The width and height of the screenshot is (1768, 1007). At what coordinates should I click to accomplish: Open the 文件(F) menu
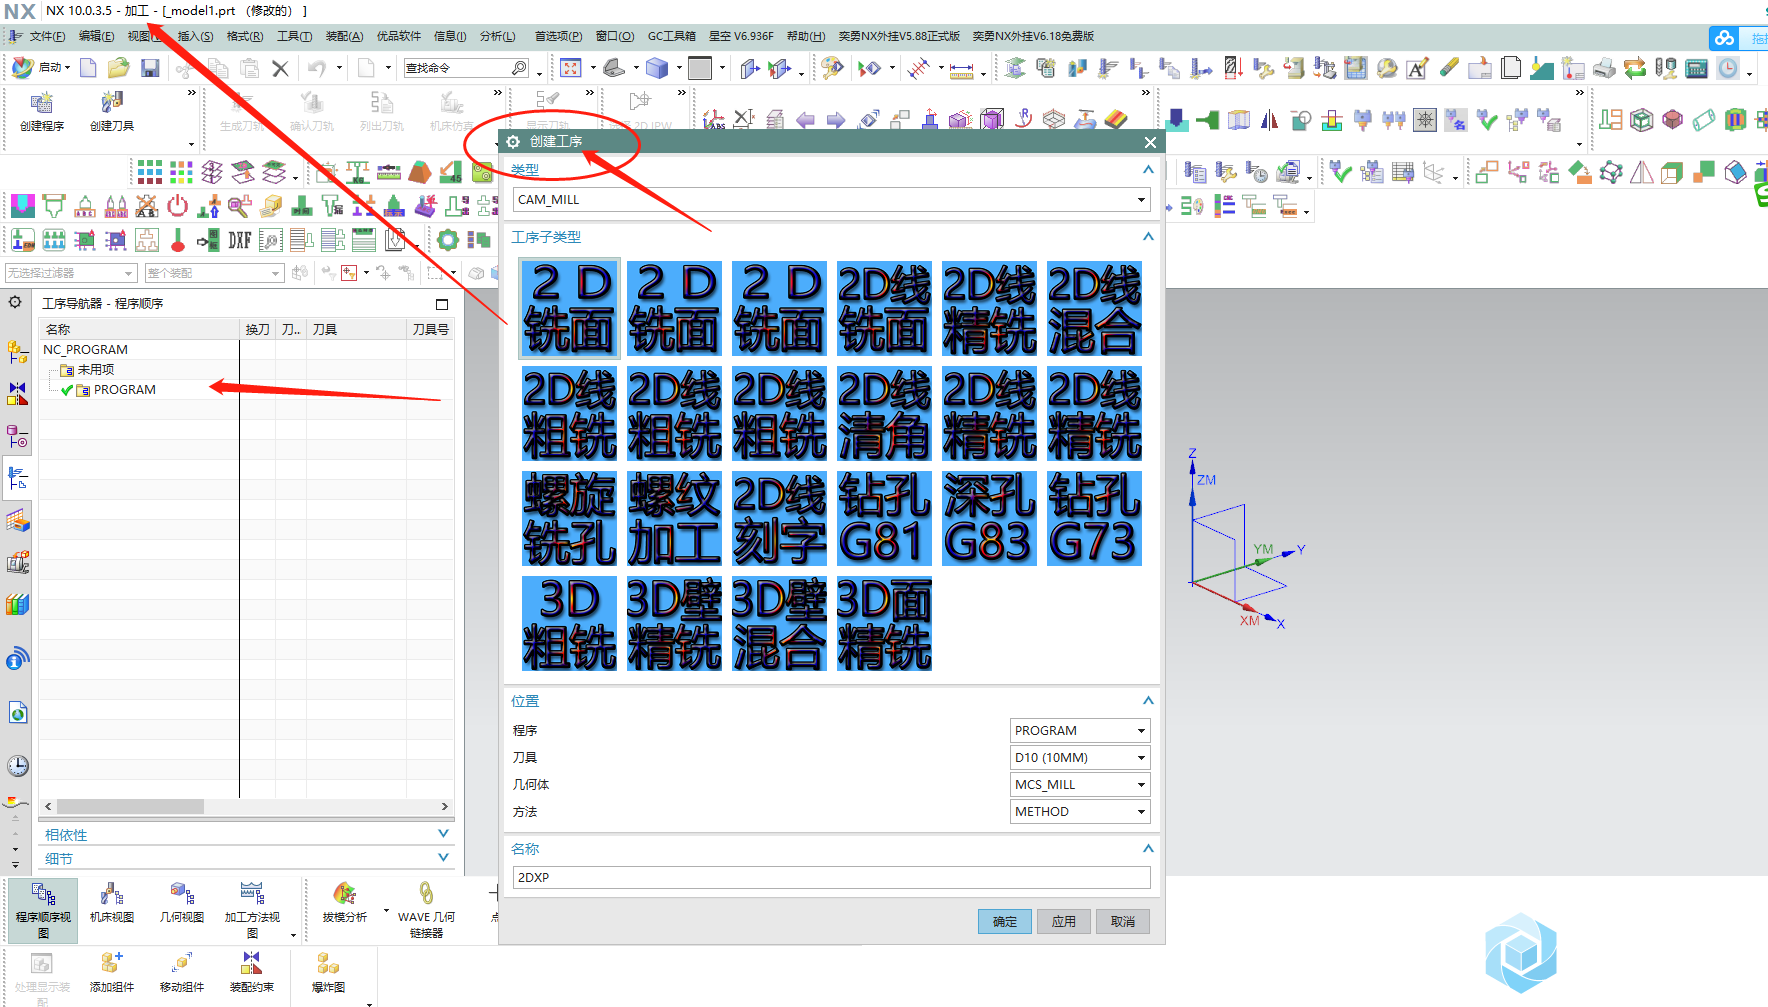point(47,36)
